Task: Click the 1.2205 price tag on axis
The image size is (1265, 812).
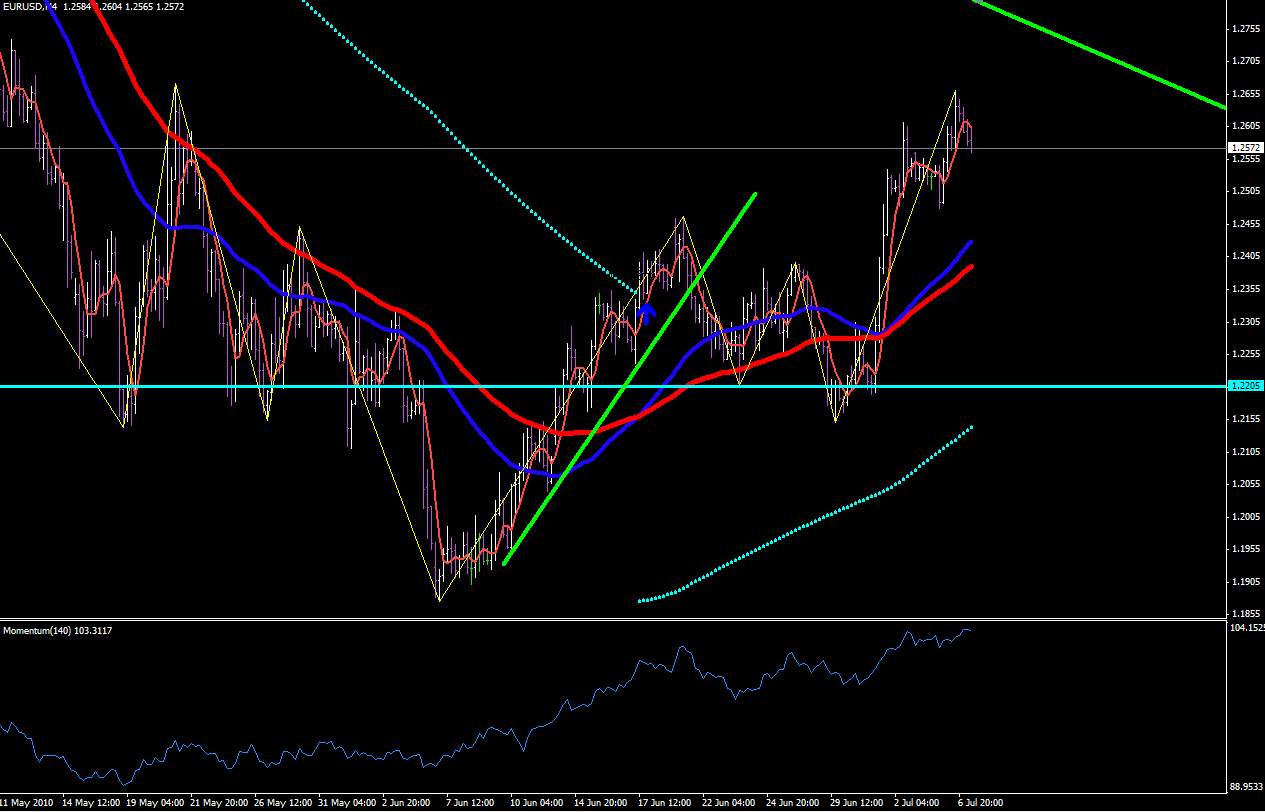Action: [x=1245, y=386]
